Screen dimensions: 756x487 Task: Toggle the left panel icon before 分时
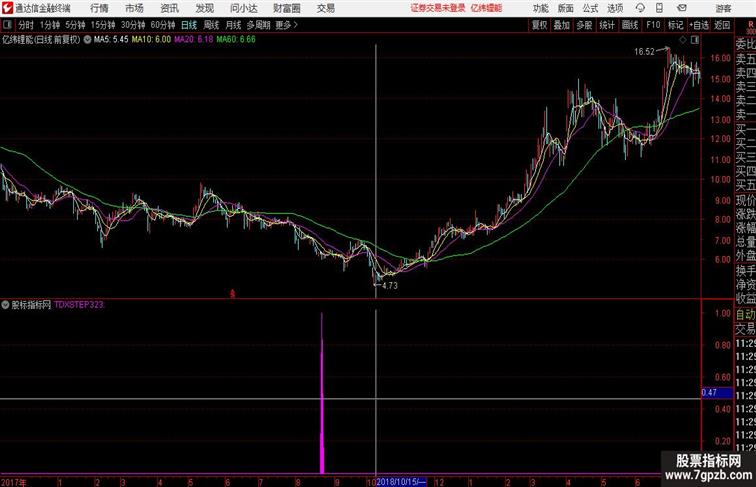(x=7, y=25)
